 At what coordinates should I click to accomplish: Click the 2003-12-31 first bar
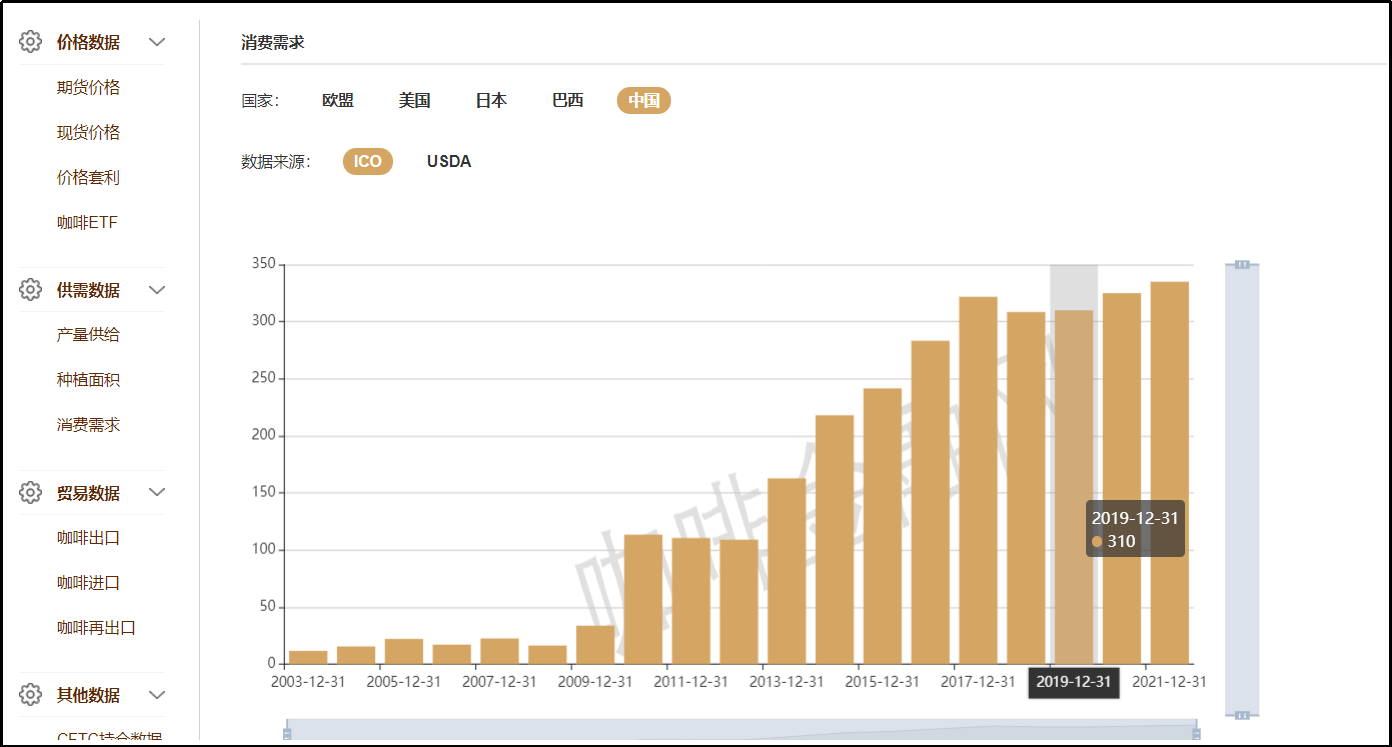coord(308,657)
